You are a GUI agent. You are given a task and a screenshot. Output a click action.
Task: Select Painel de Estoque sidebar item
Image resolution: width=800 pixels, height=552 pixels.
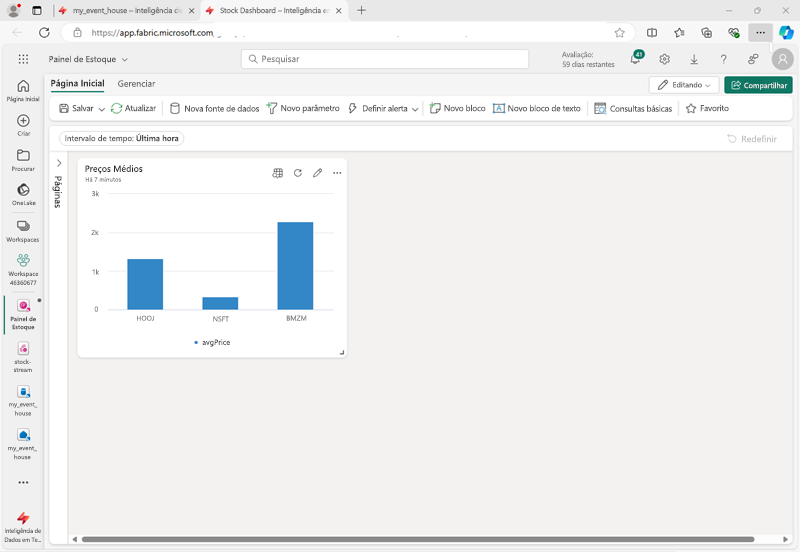(23, 315)
